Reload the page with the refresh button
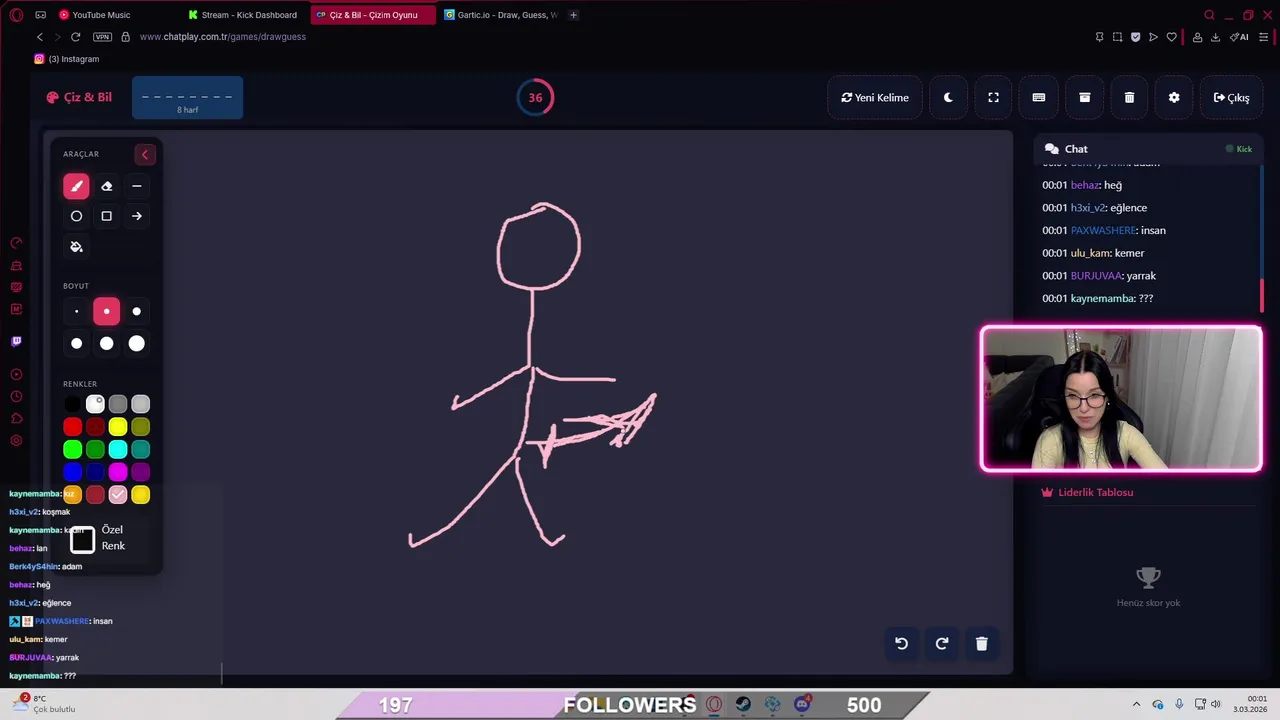 75,37
